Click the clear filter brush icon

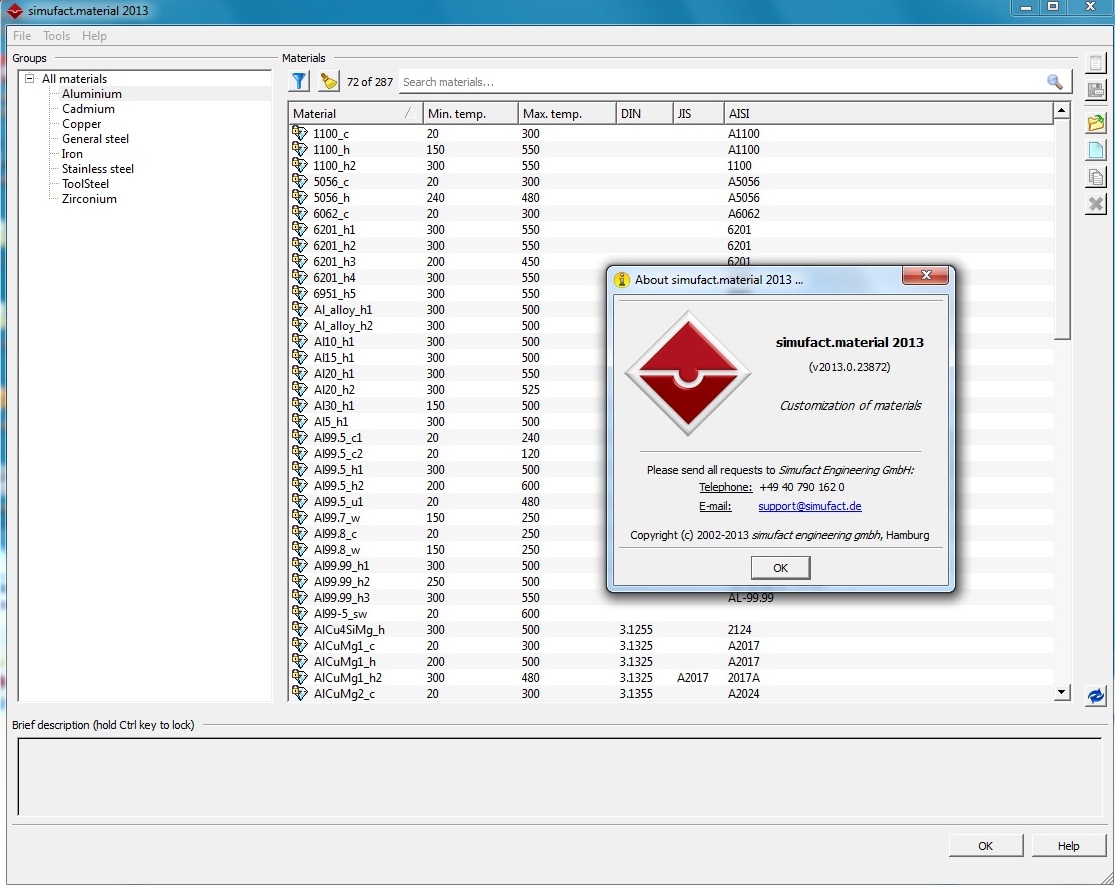tap(329, 81)
